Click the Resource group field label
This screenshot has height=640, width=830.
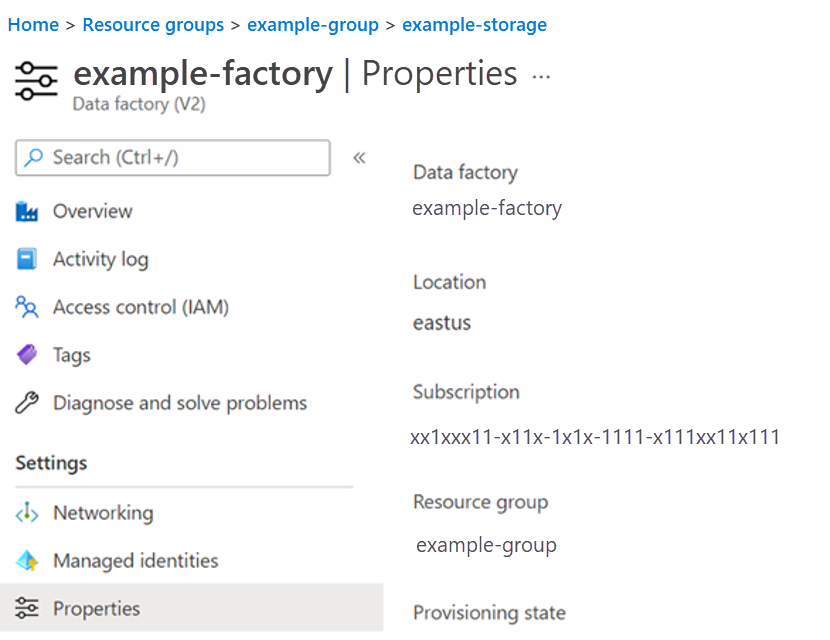(480, 502)
